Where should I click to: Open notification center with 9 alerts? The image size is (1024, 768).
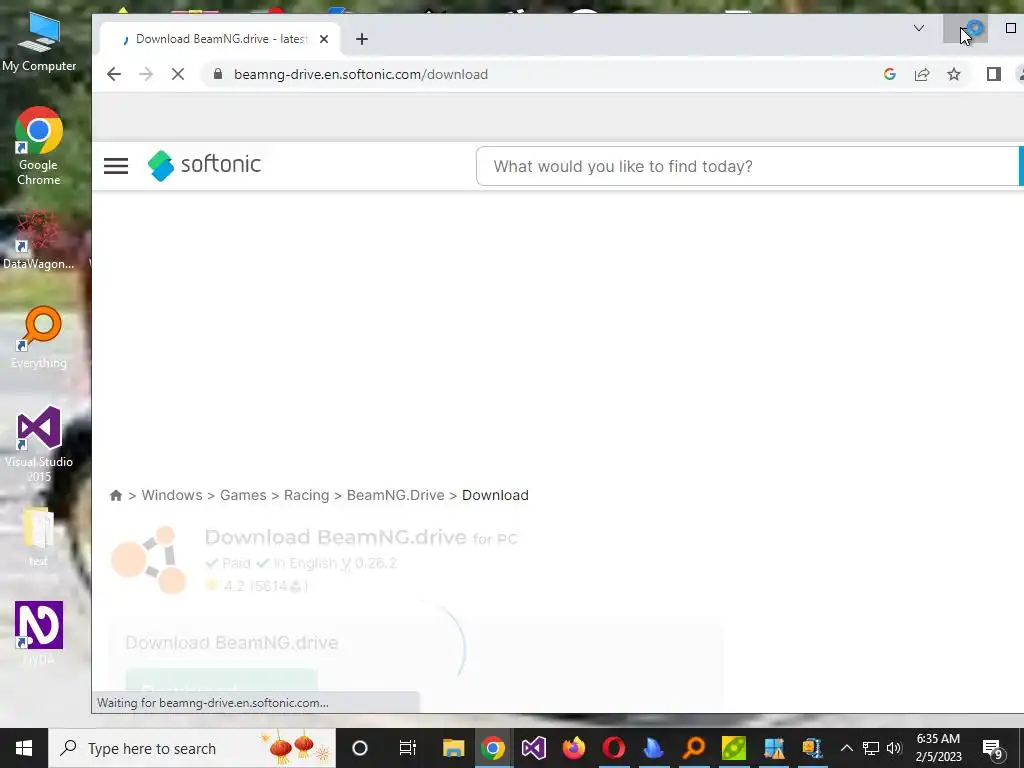coord(993,749)
